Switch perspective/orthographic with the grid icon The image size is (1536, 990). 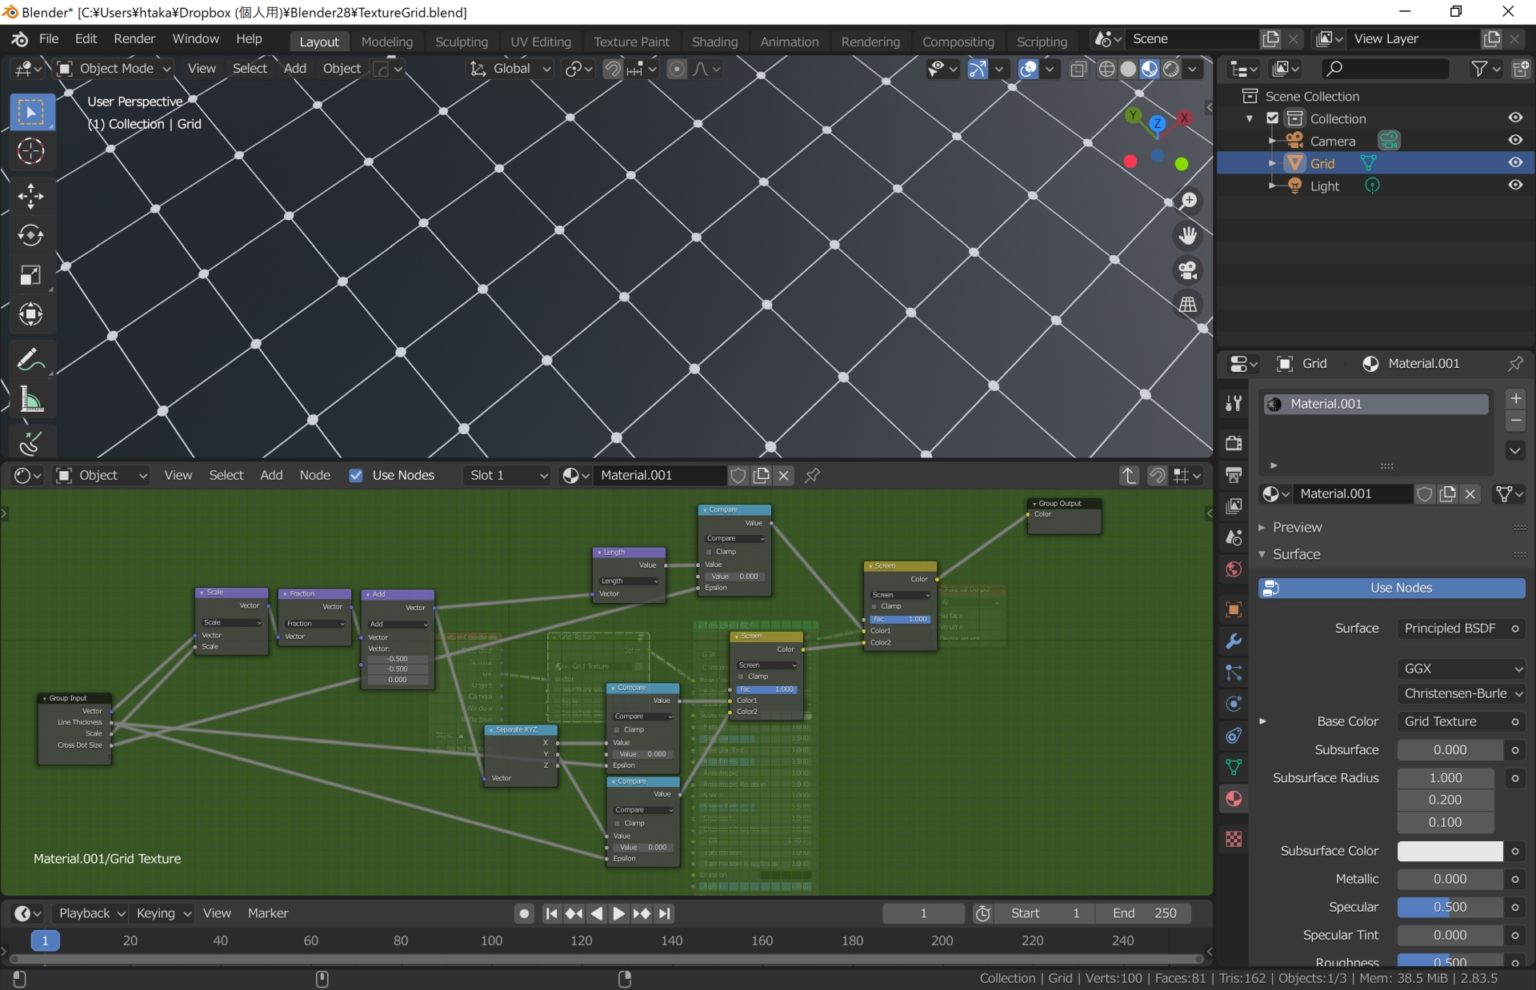(x=1188, y=305)
